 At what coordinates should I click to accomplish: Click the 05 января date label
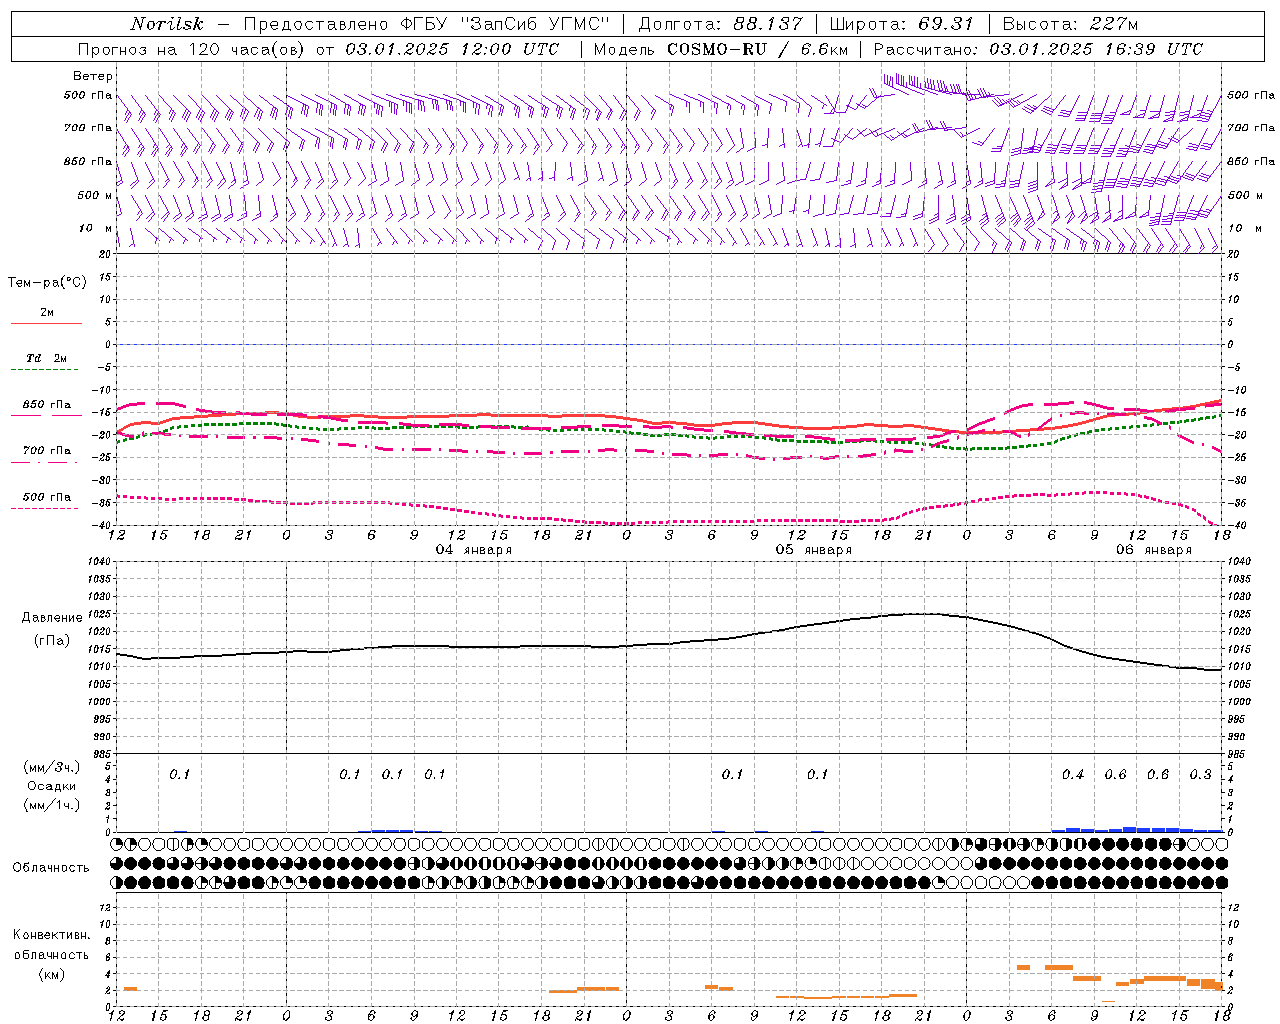point(814,550)
